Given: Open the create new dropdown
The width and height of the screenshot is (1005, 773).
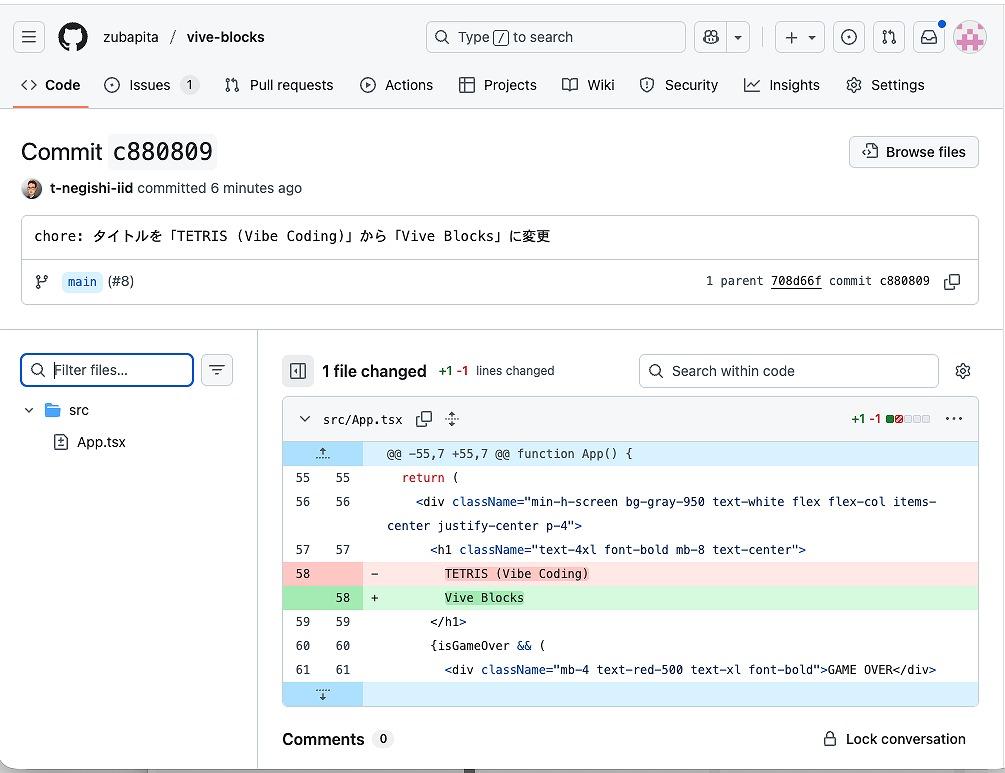Looking at the screenshot, I should 800,37.
